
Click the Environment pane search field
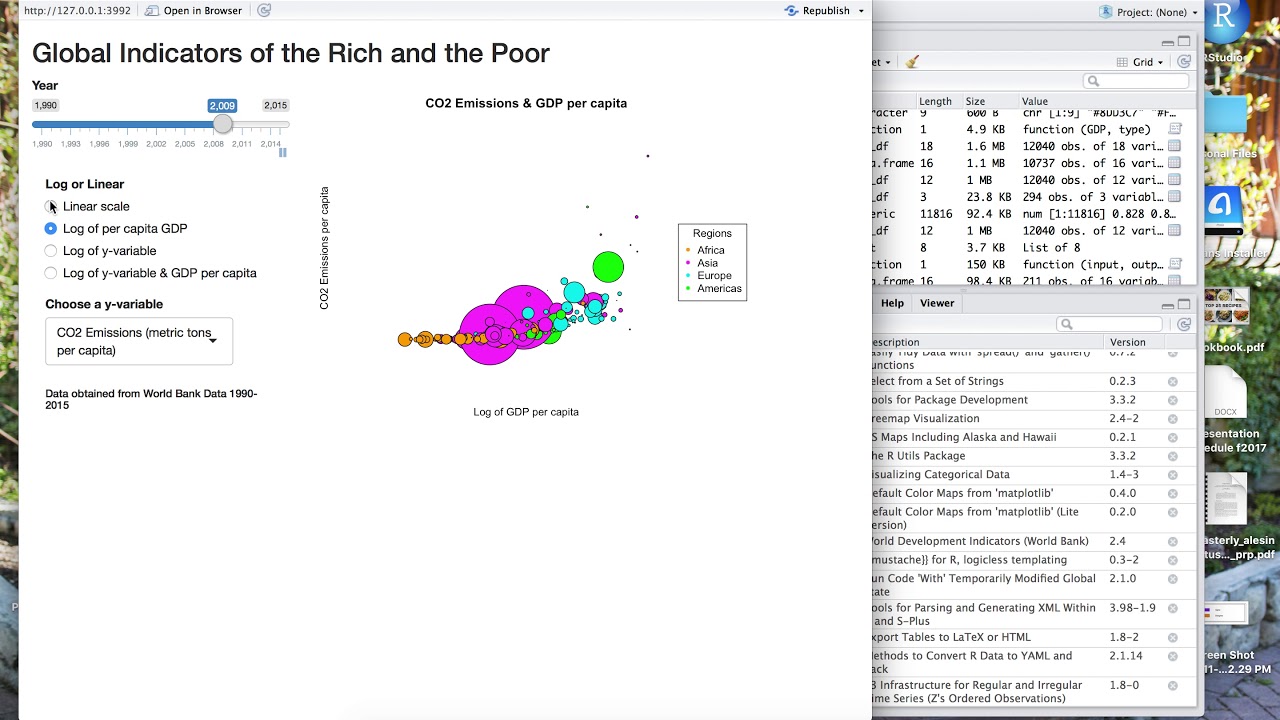point(1136,81)
